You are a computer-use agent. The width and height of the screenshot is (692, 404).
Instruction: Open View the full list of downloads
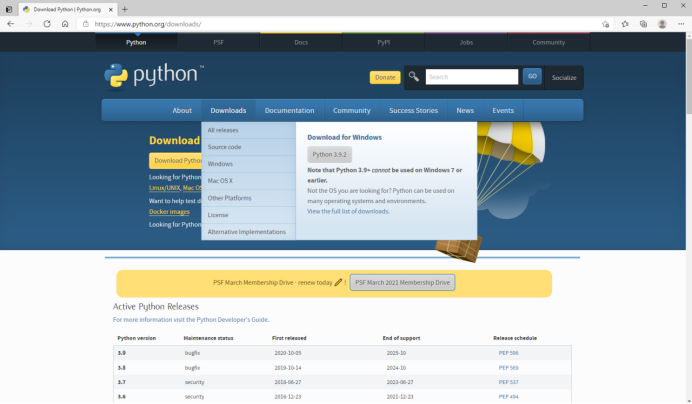click(348, 211)
